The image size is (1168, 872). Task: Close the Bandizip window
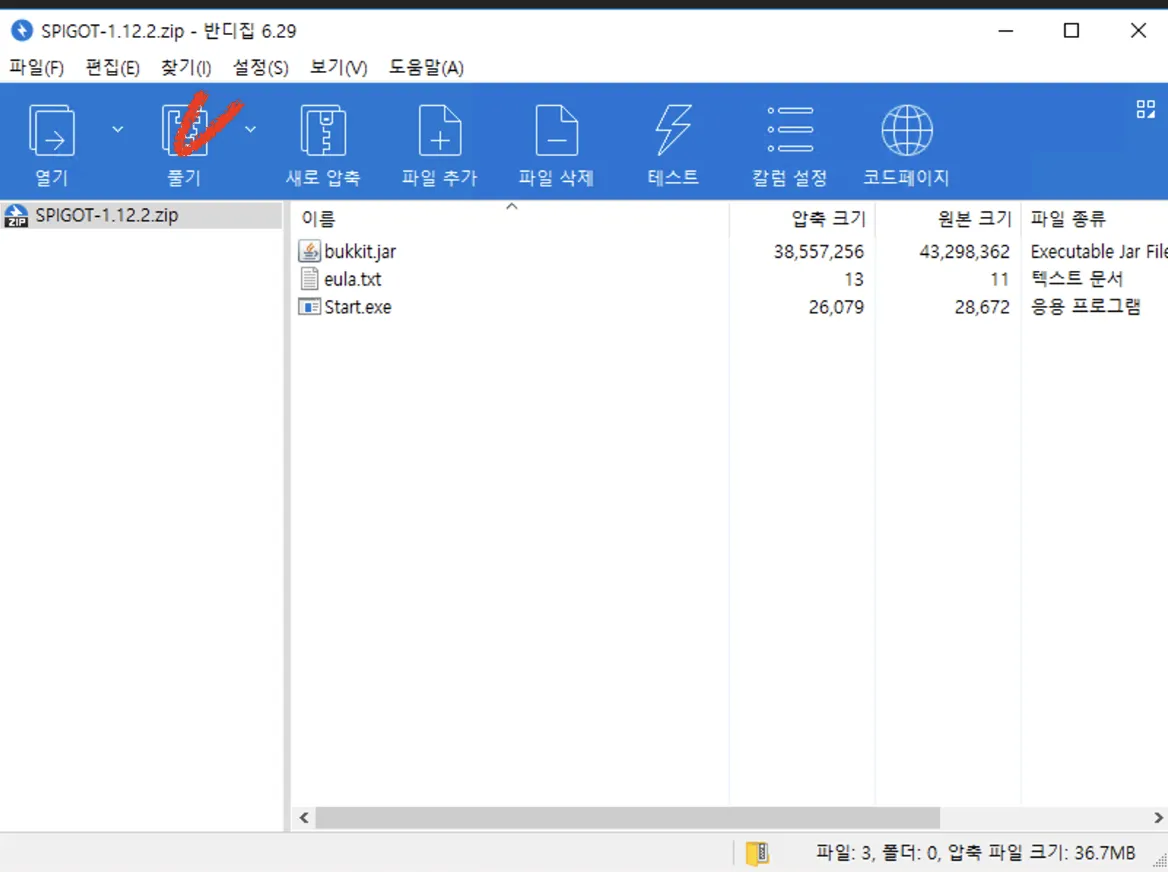click(1138, 31)
